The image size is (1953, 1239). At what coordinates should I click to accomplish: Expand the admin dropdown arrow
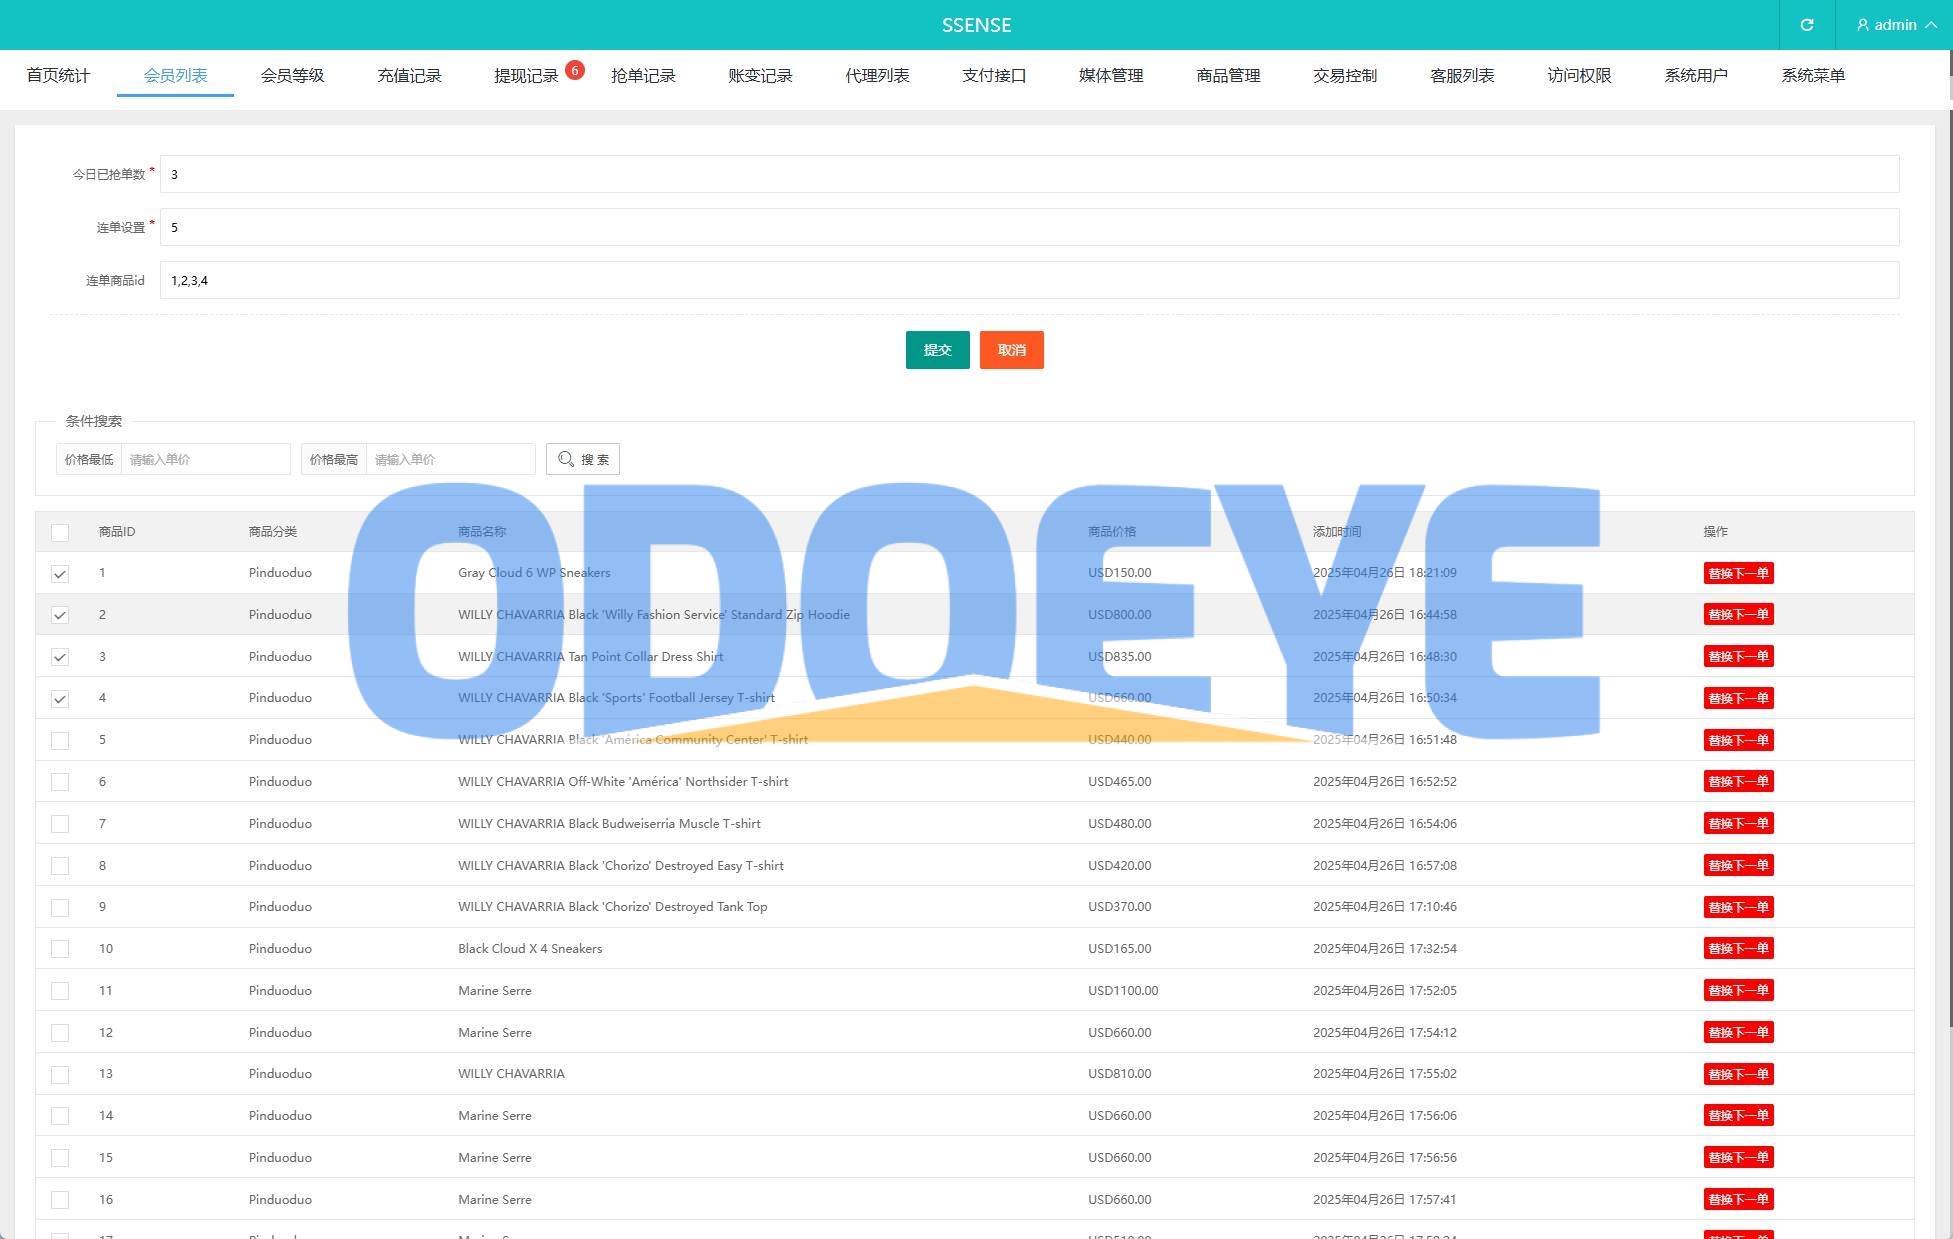(1931, 25)
